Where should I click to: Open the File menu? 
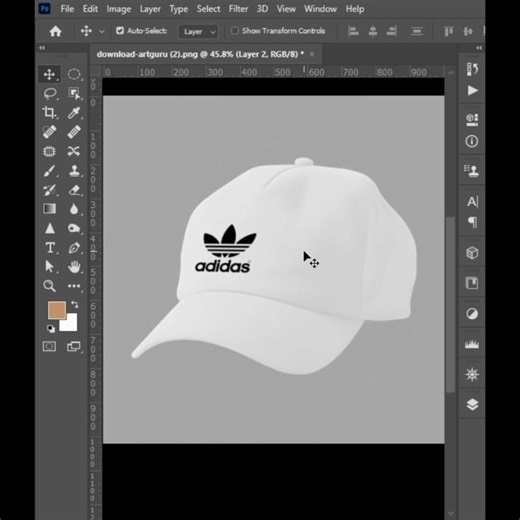(x=67, y=9)
